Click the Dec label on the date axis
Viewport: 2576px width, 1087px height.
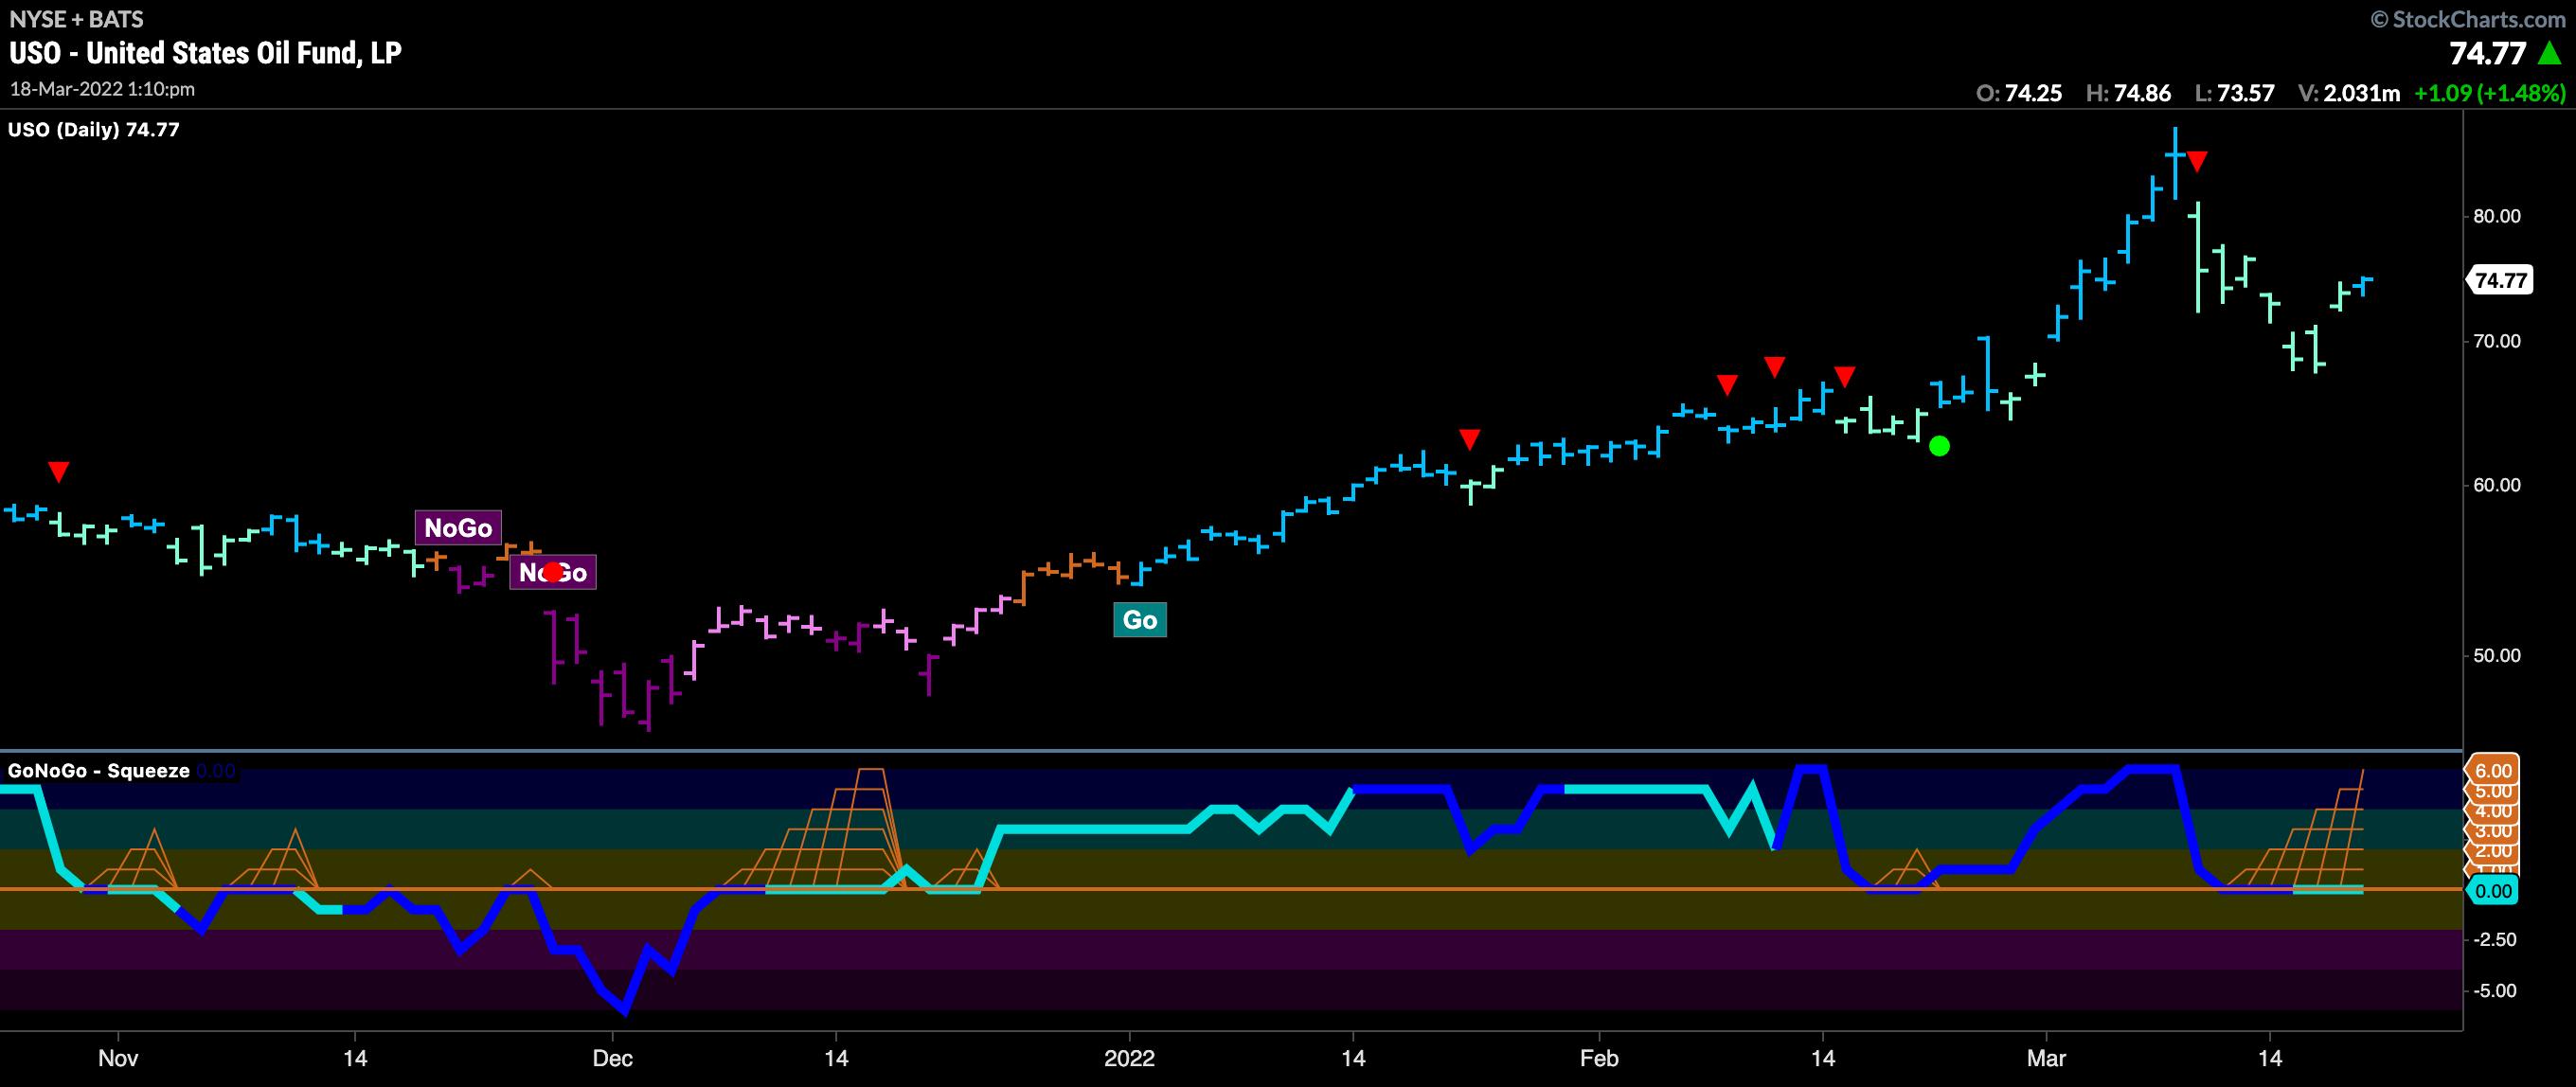(x=611, y=1059)
